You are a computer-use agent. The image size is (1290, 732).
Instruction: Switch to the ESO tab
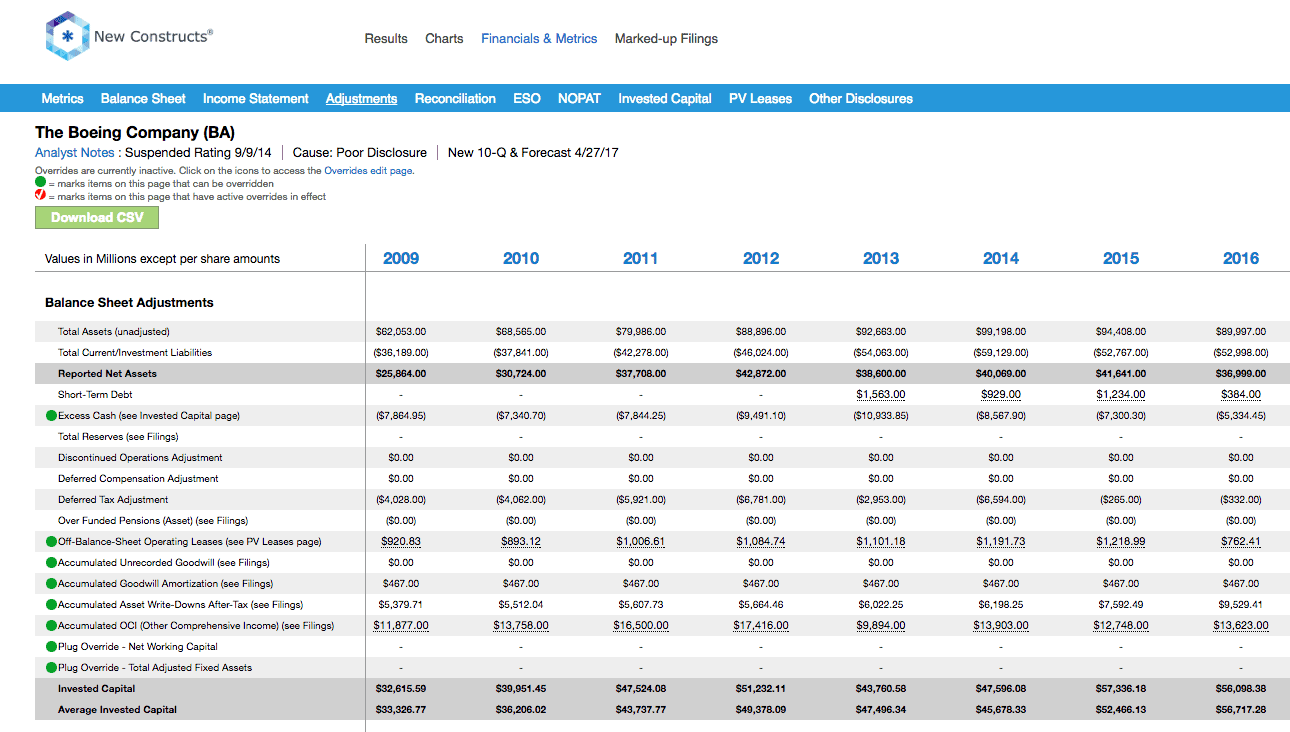click(527, 98)
